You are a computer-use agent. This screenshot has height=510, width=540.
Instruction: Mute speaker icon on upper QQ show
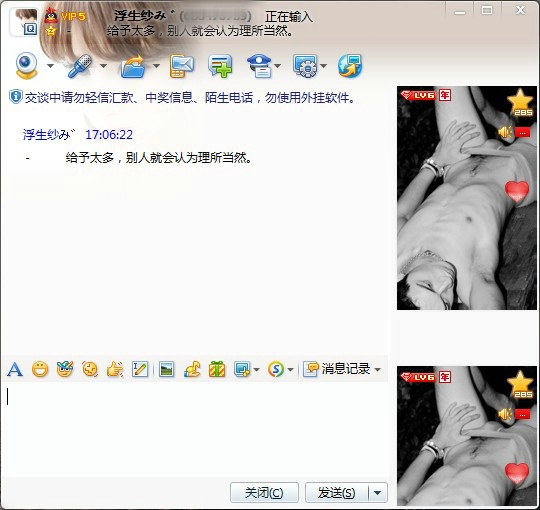pyautogui.click(x=505, y=132)
